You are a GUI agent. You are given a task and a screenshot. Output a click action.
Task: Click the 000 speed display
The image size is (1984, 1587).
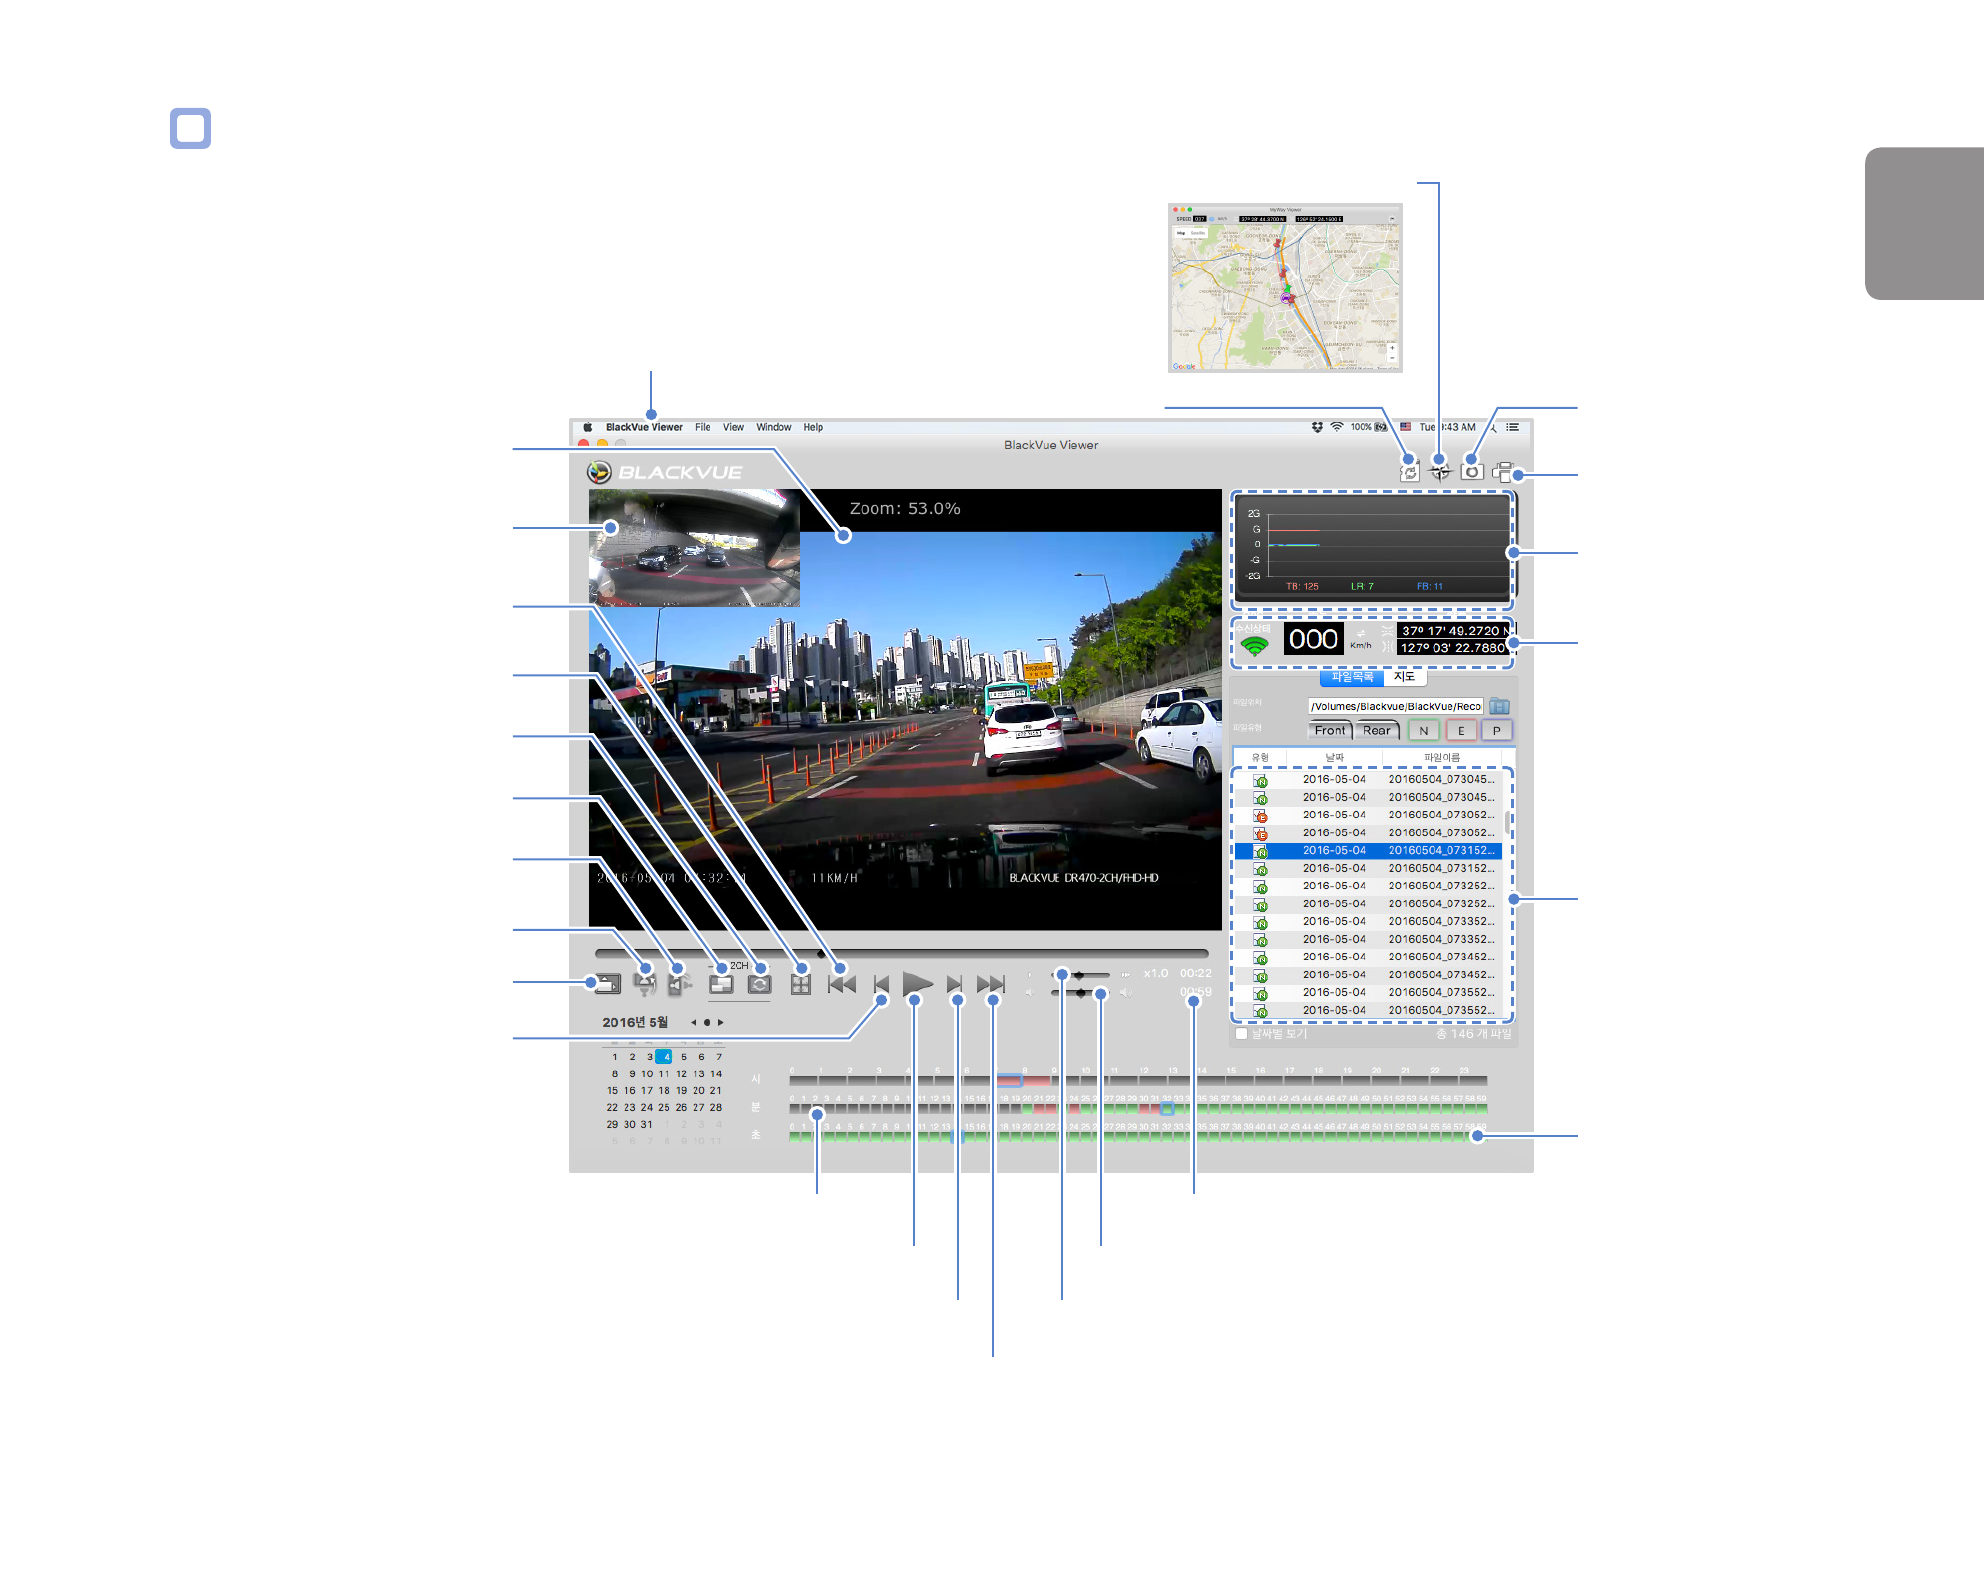click(x=1313, y=640)
